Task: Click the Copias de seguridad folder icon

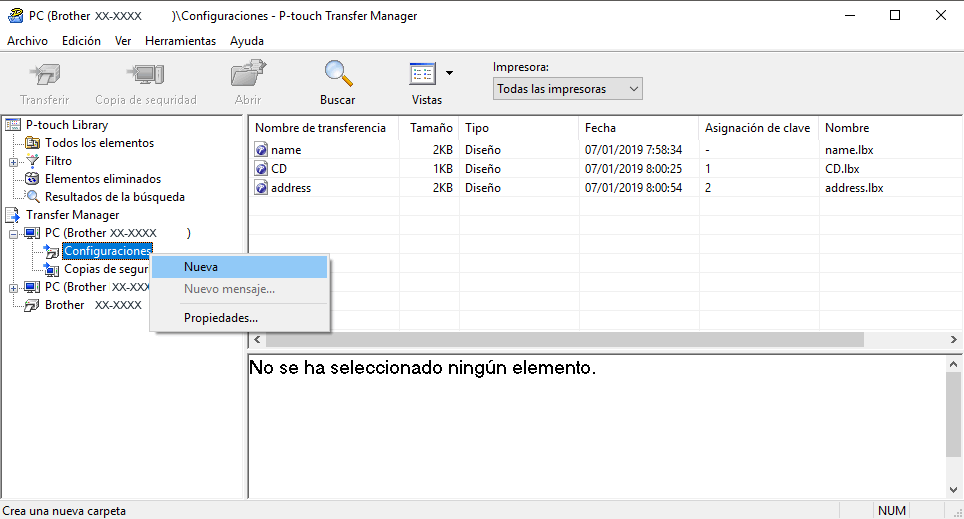Action: [x=51, y=269]
